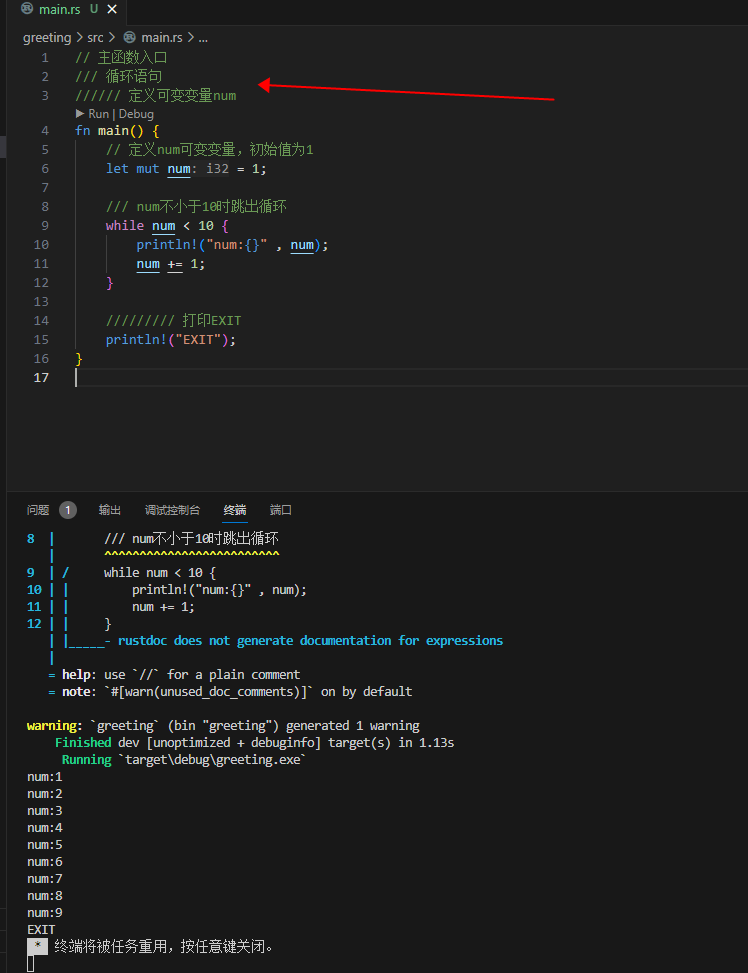Viewport: 748px width, 973px height.
Task: Click line number 17 in the gutter
Action: tap(41, 378)
